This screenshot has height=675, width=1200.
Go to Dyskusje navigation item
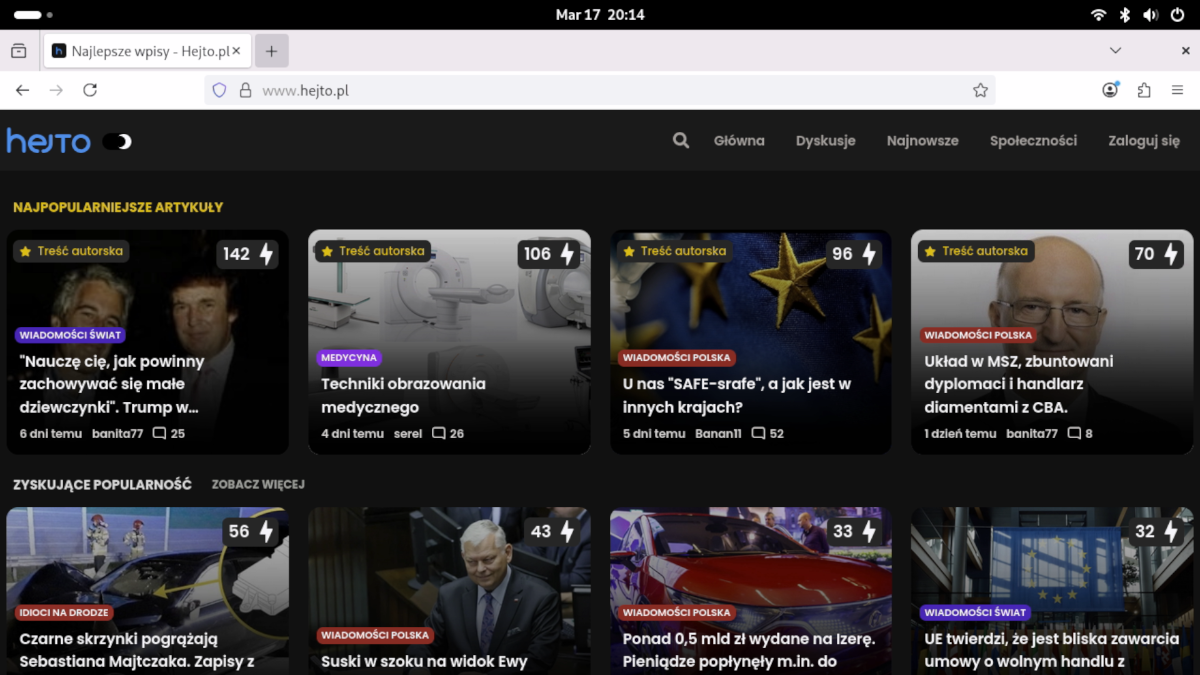[825, 141]
